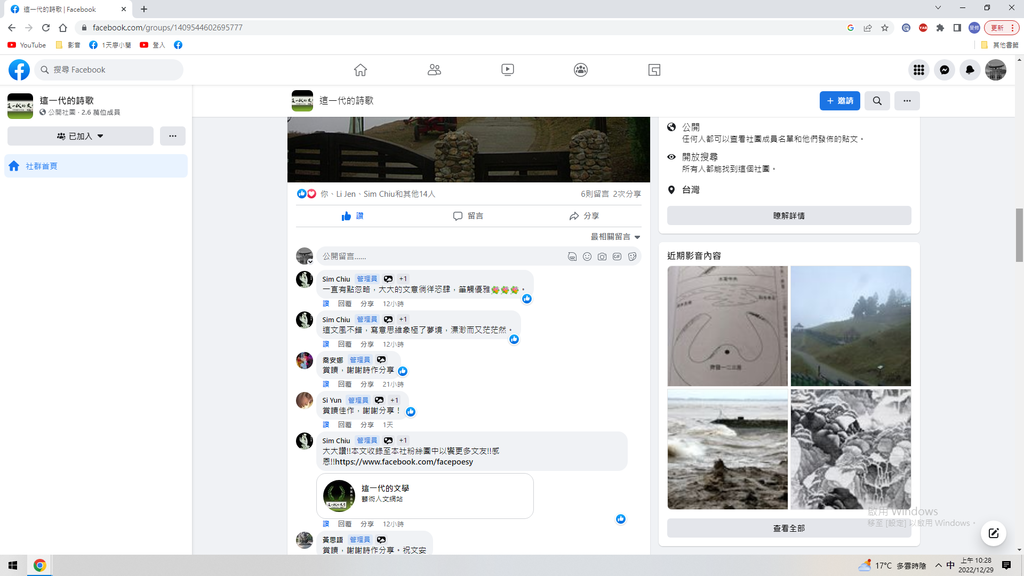Open the Watch video tab icon
The image size is (1024, 576).
(508, 70)
